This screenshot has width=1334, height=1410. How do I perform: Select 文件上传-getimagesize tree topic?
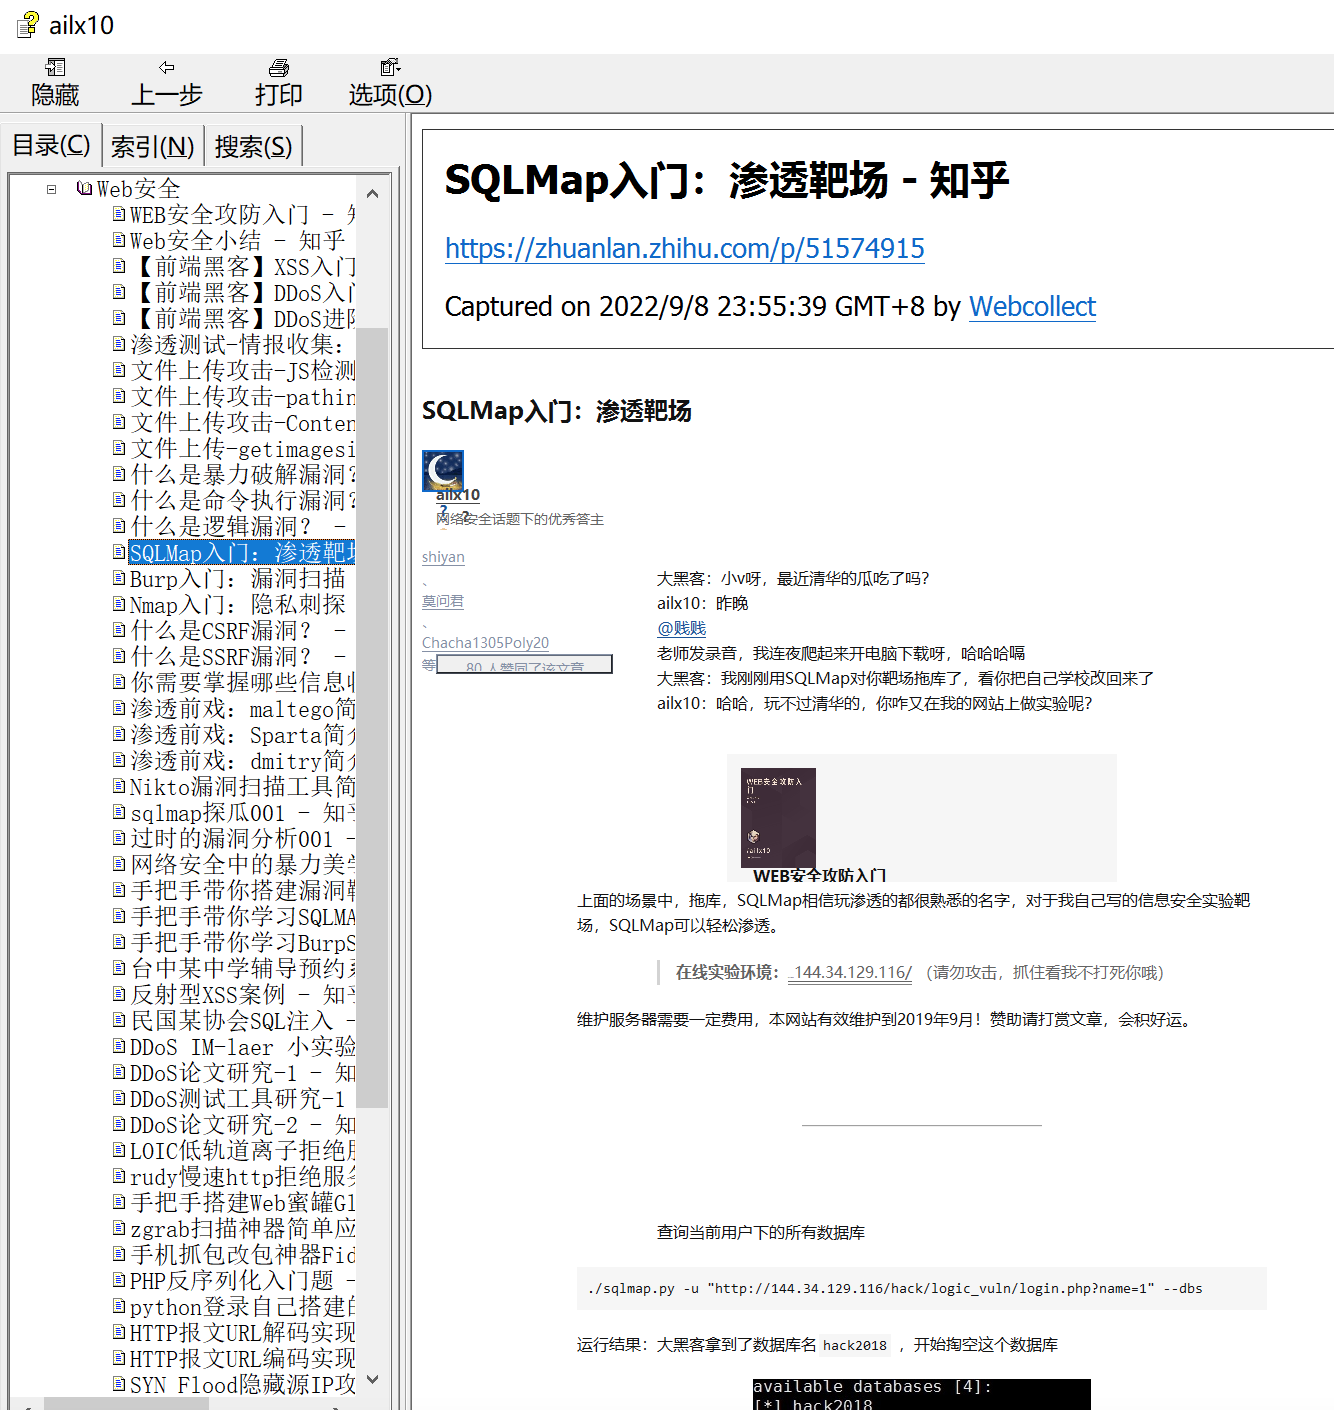(241, 448)
